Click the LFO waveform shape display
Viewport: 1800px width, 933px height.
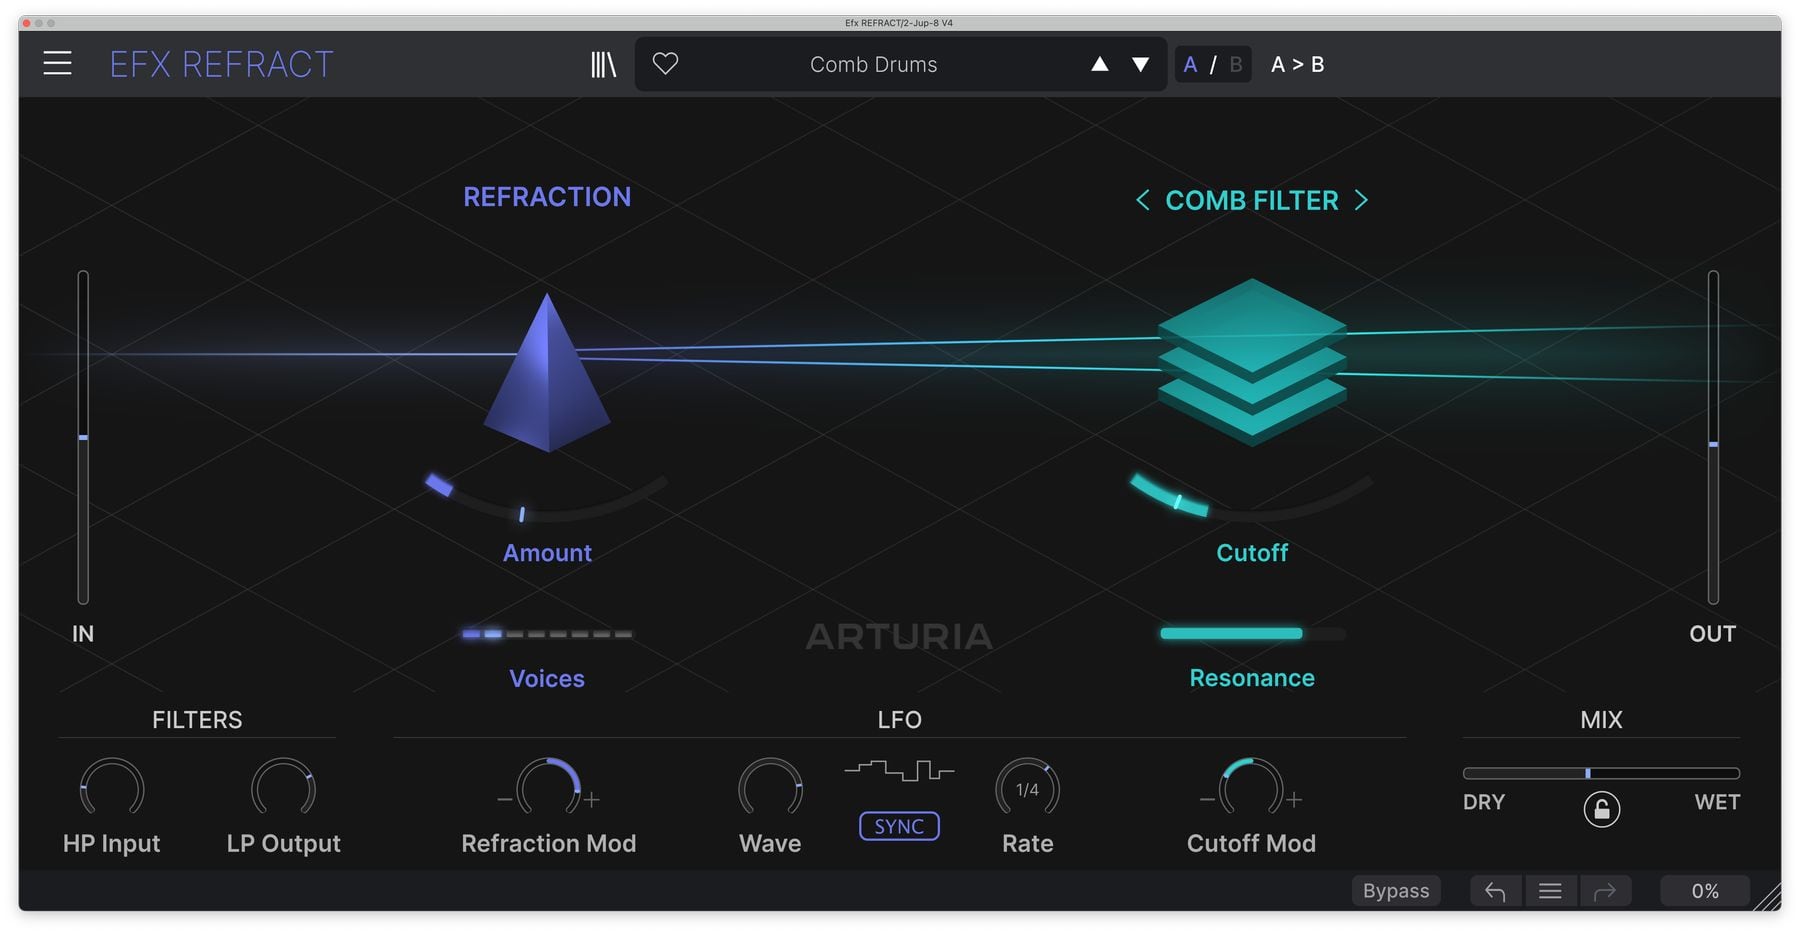899,770
